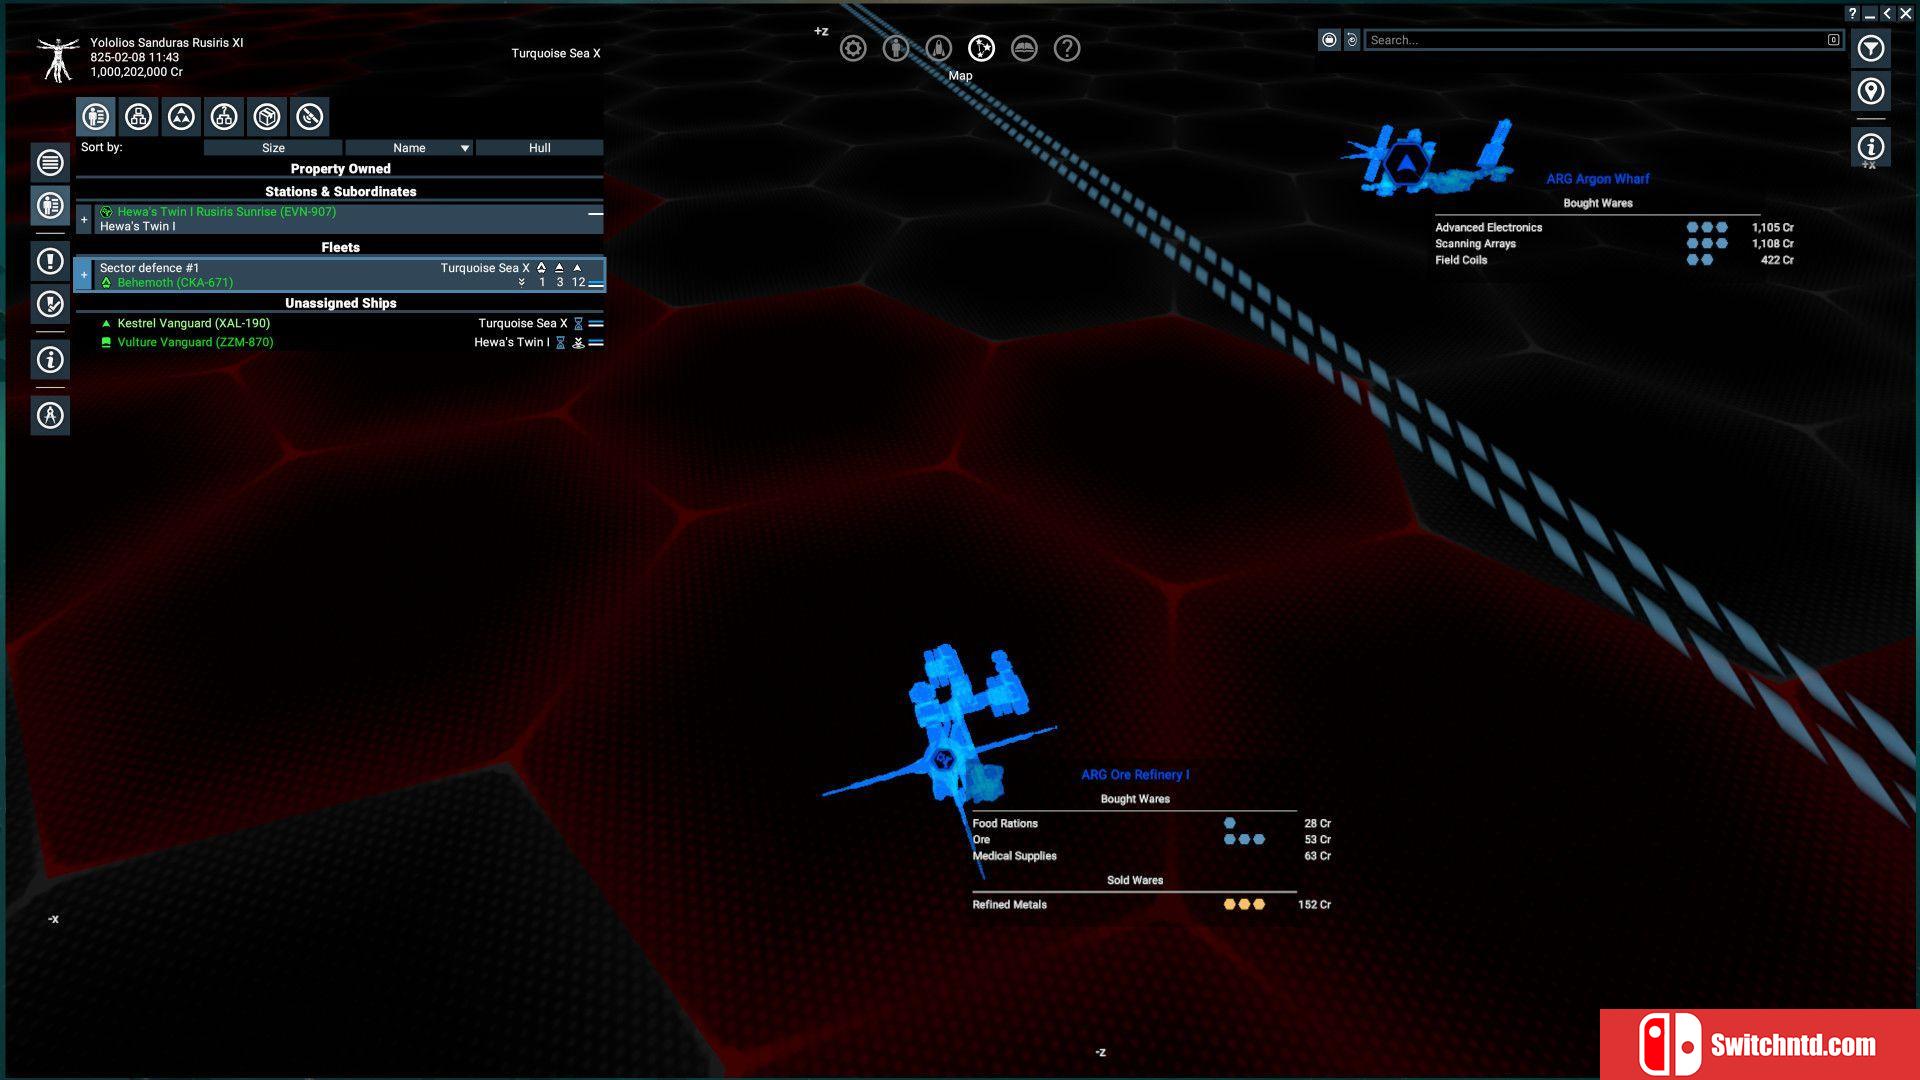Toggle trade offers display icon beside search
This screenshot has width=1920, height=1080.
pyautogui.click(x=1329, y=40)
